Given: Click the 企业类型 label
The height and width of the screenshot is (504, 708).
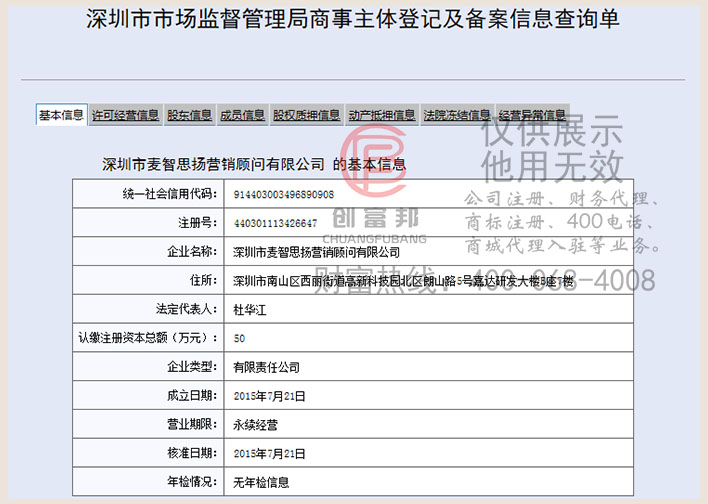Looking at the screenshot, I should click(192, 367).
